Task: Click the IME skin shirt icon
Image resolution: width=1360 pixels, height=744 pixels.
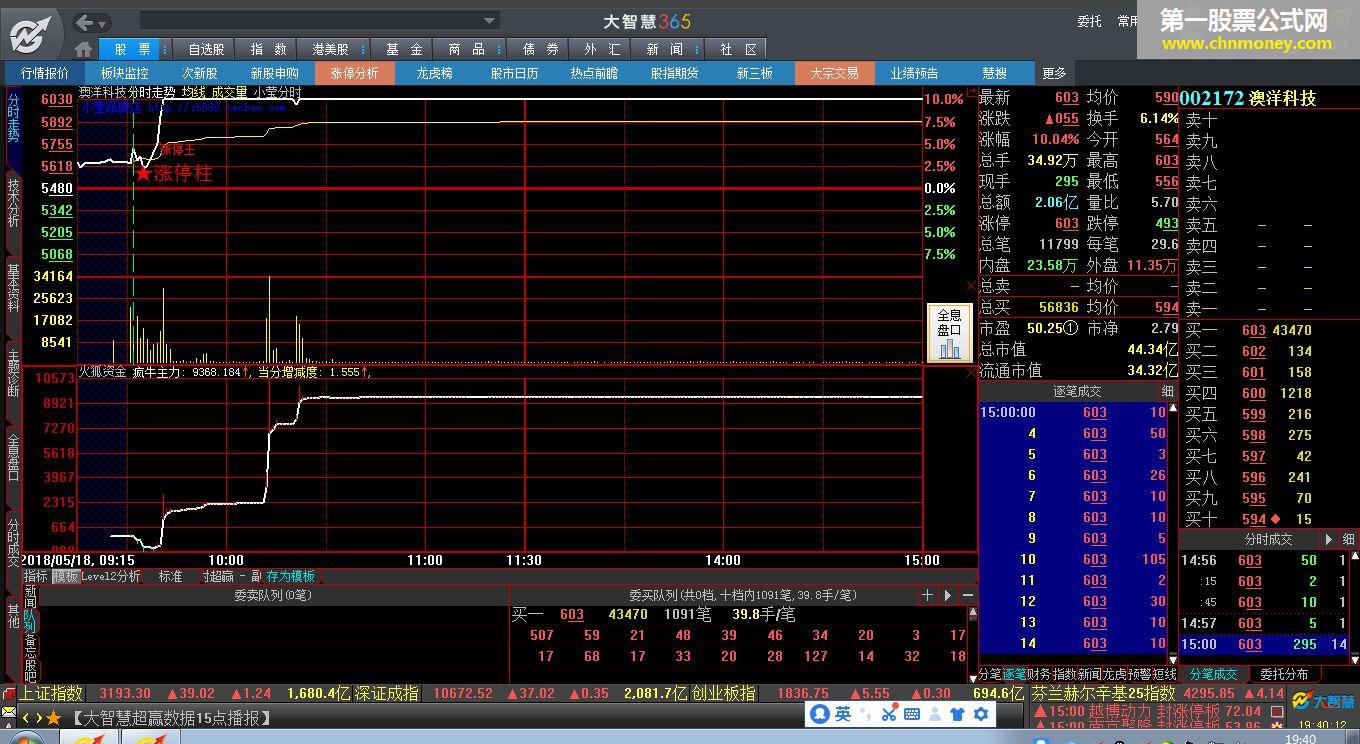Action: point(958,714)
